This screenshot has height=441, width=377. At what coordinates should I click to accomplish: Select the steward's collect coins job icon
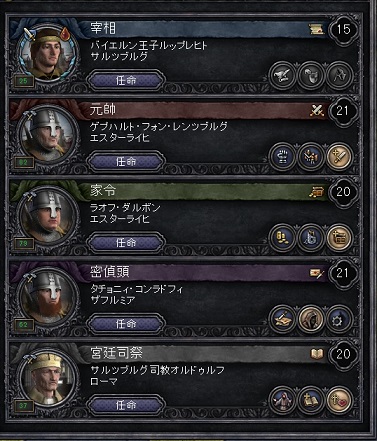click(x=282, y=238)
